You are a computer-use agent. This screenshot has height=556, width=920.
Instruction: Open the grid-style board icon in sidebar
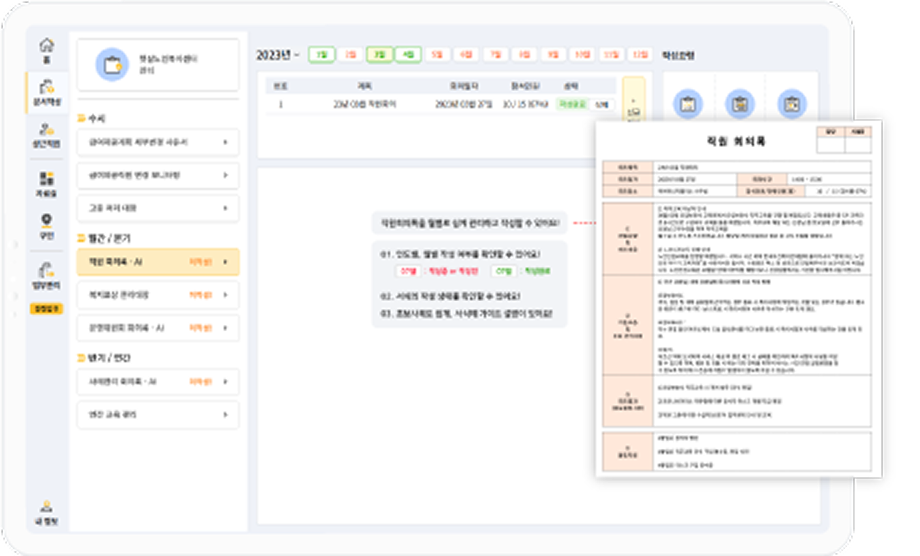(x=46, y=183)
